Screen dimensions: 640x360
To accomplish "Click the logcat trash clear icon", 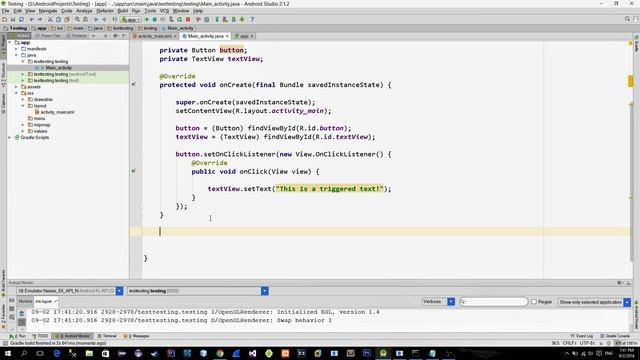I will (22, 313).
